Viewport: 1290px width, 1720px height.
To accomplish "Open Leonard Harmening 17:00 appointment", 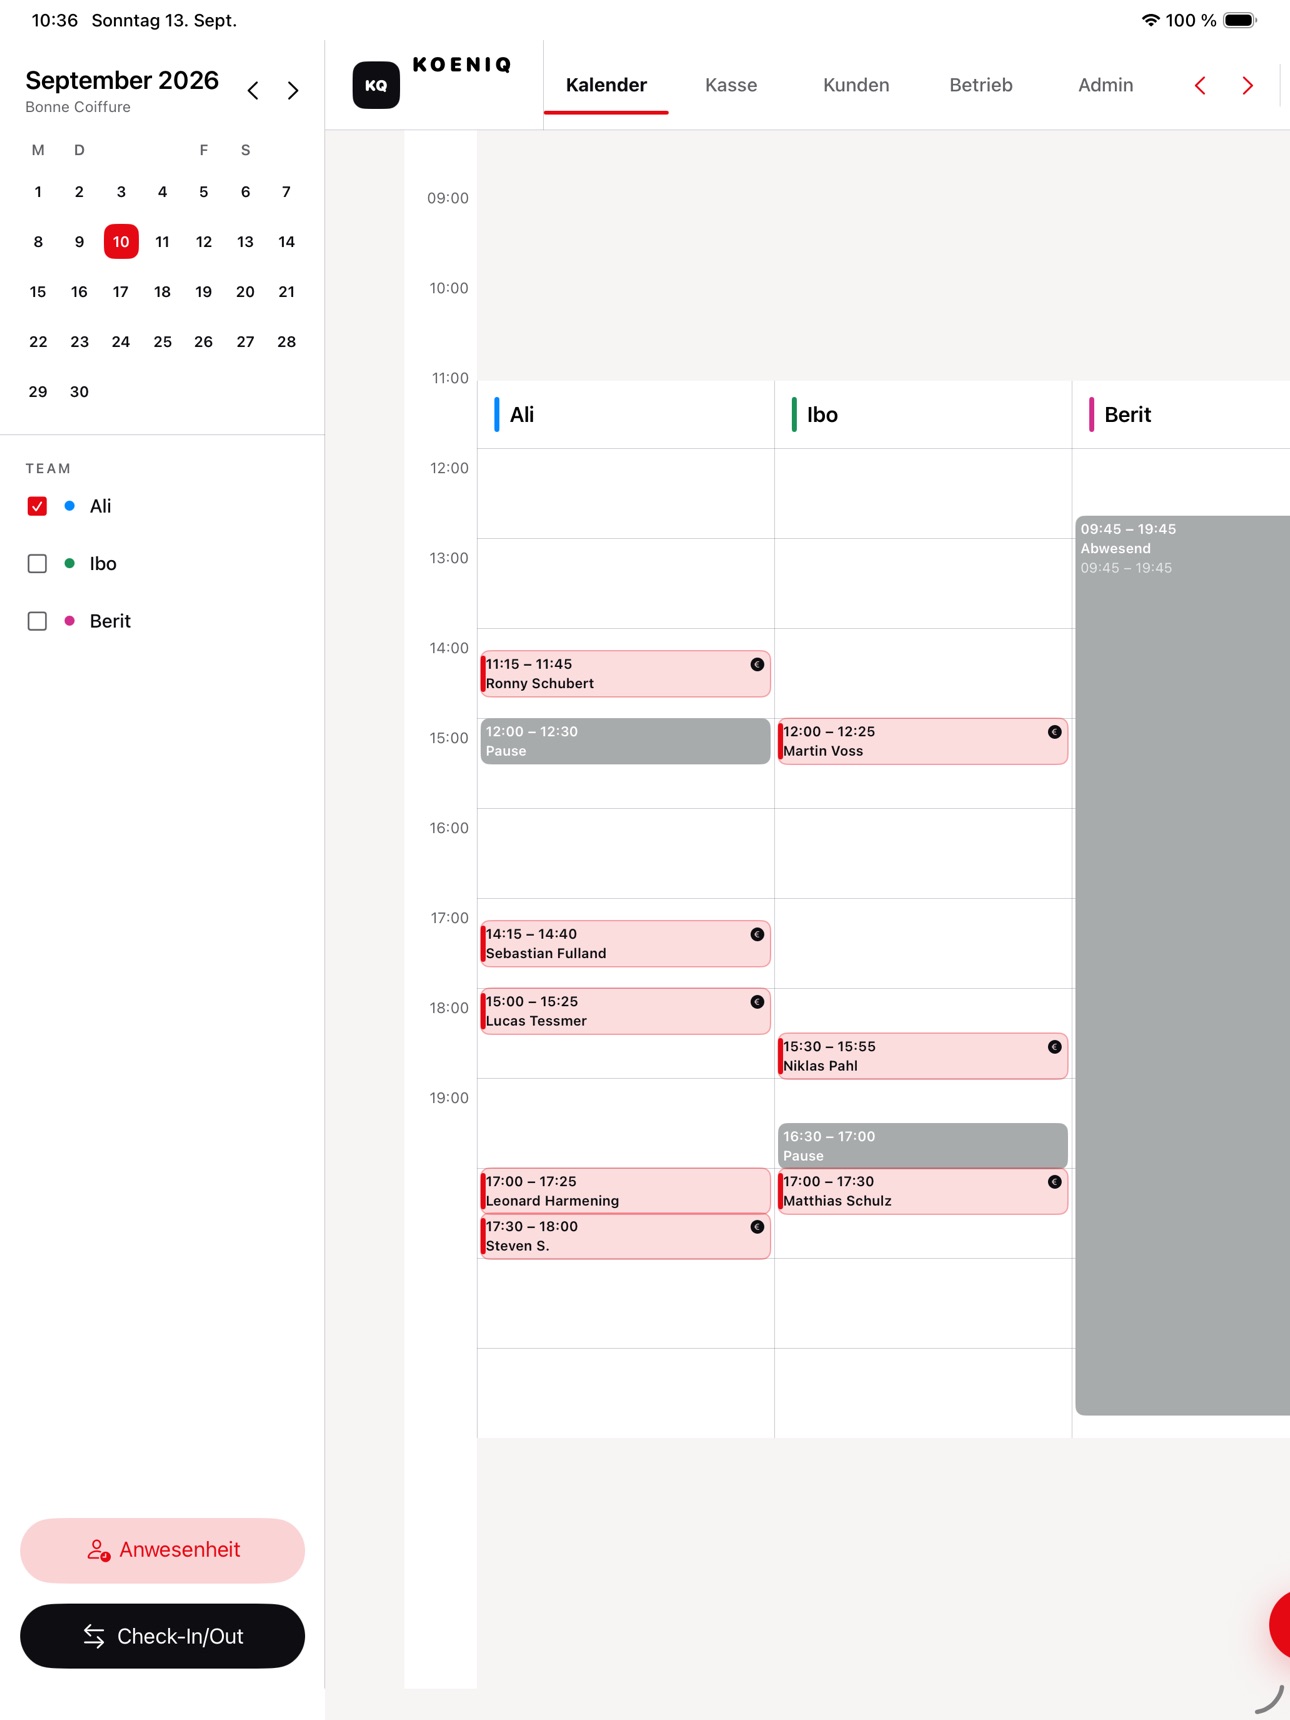I will 625,1191.
